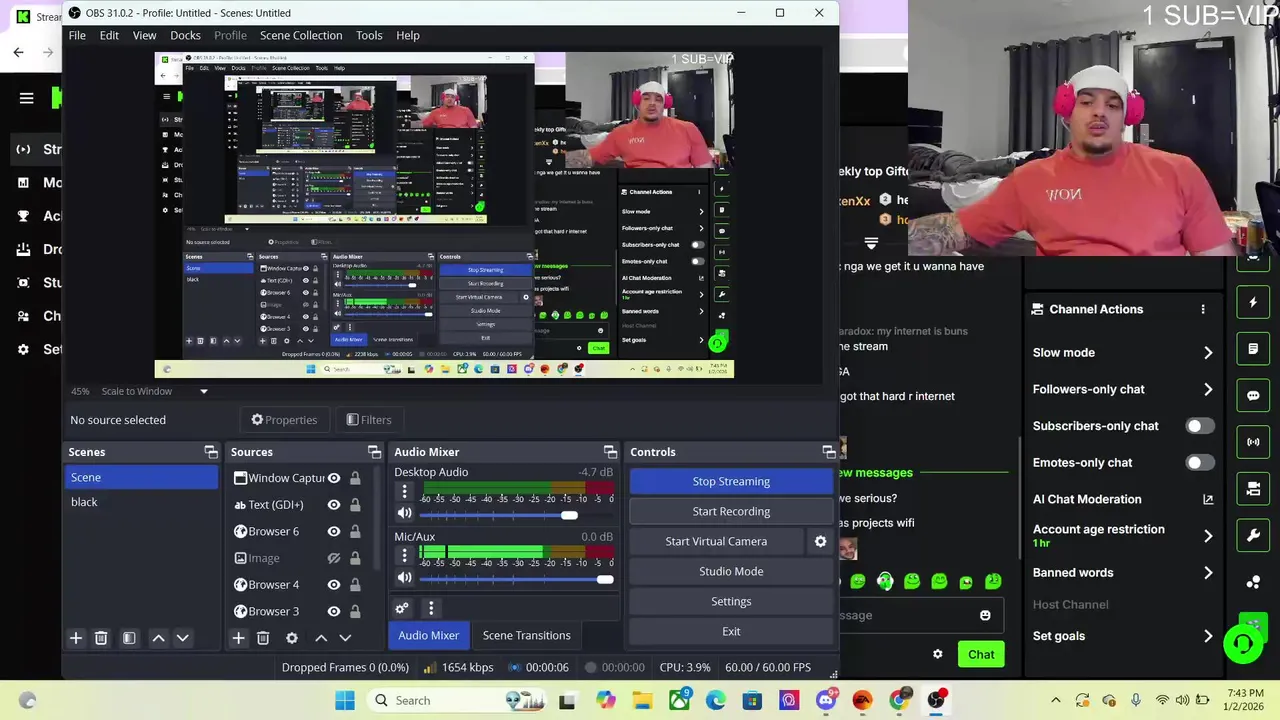Expand Slow mode options
Image resolution: width=1280 pixels, height=720 pixels.
pos(1208,353)
